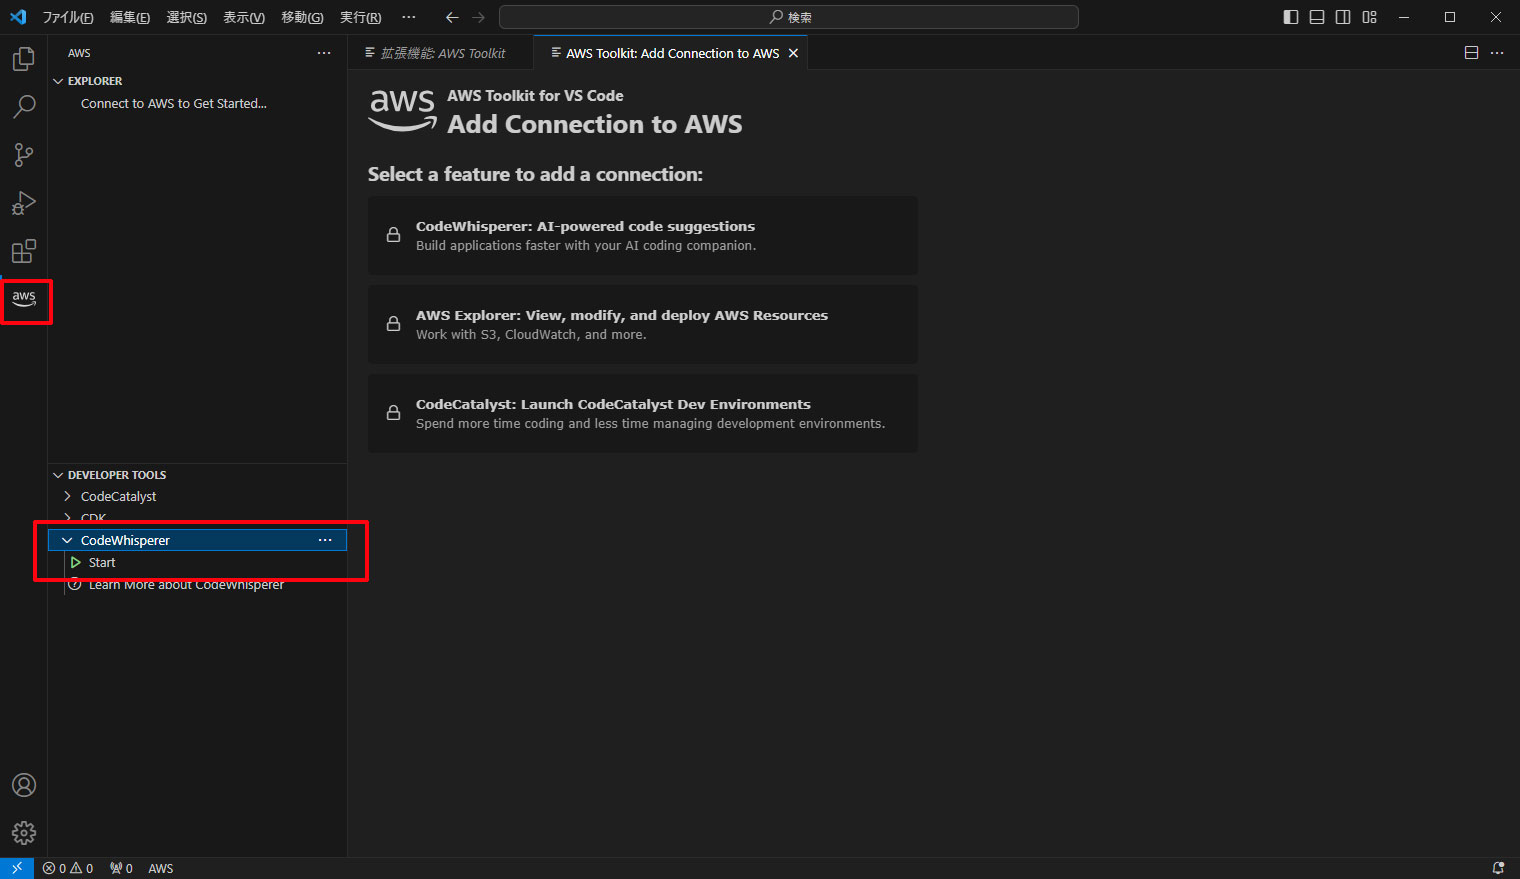Viewport: 1520px width, 879px height.
Task: Select AWS Explorer feature card
Action: point(643,324)
